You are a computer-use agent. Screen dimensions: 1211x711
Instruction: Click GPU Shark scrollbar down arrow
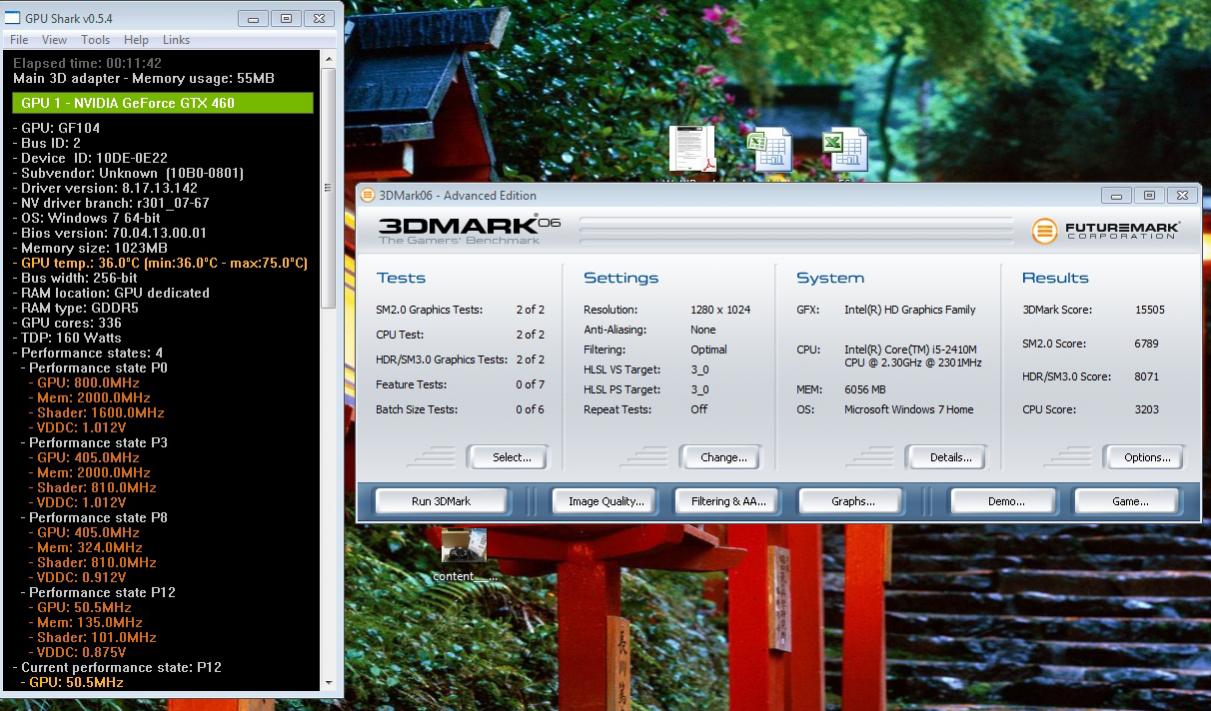coord(330,682)
